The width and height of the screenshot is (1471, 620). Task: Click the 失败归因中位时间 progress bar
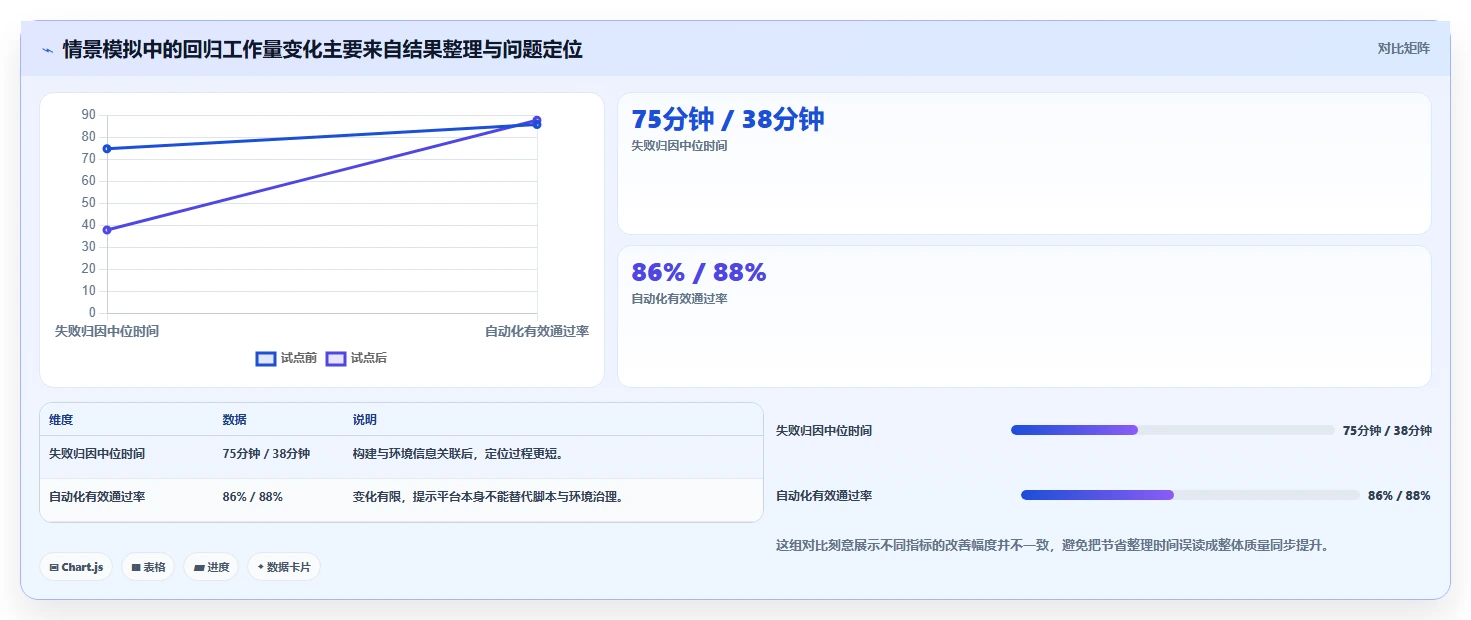click(x=1172, y=430)
